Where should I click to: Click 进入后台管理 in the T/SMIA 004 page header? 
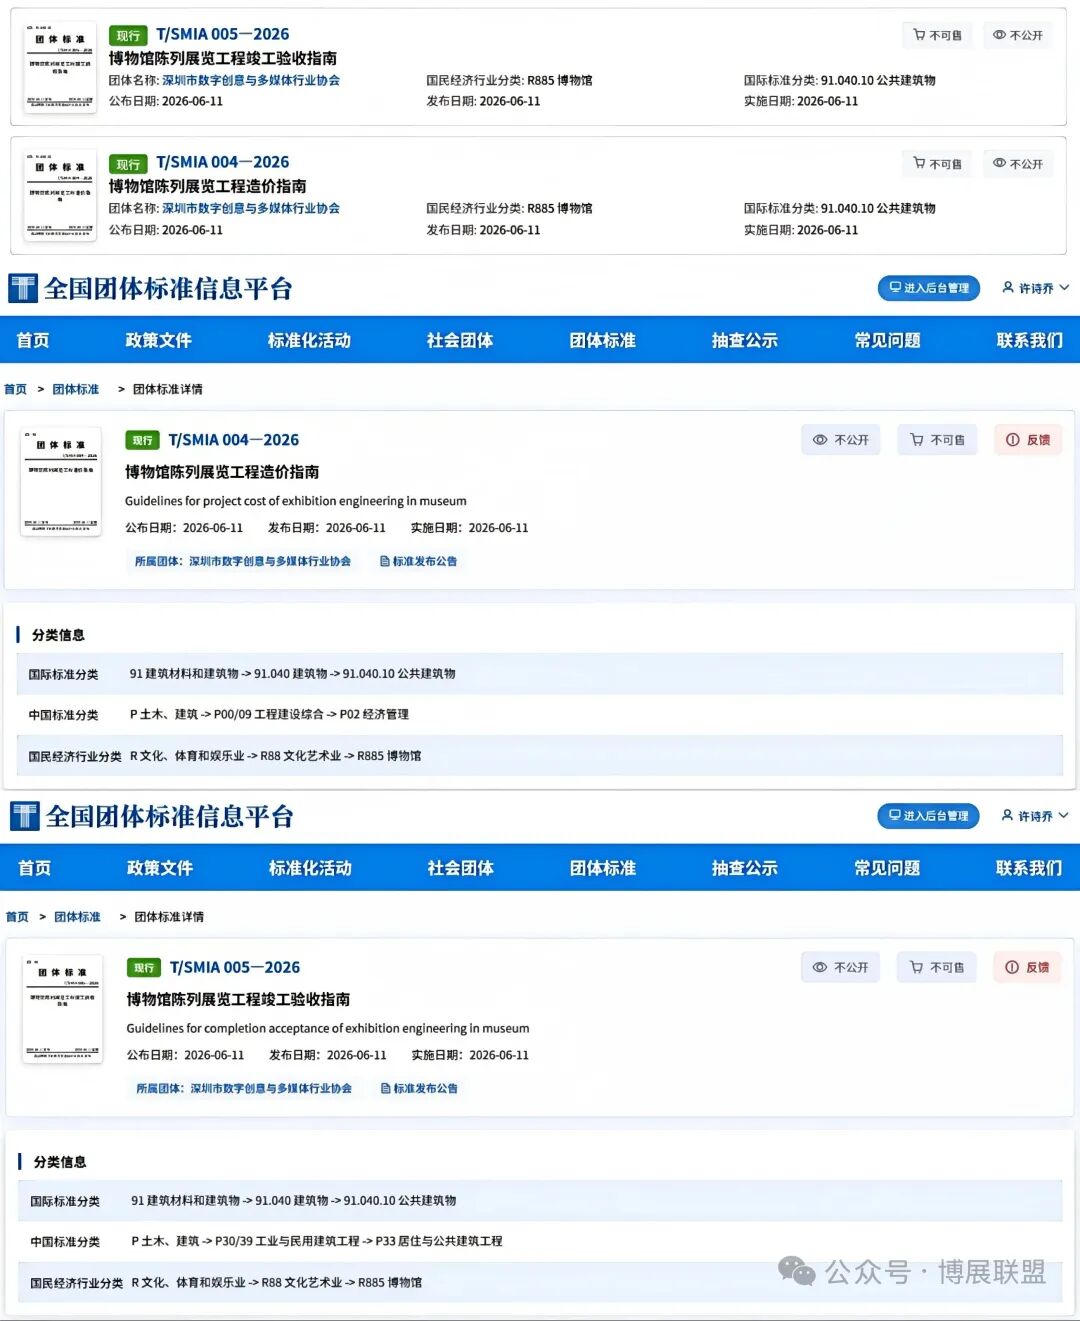[x=929, y=288]
